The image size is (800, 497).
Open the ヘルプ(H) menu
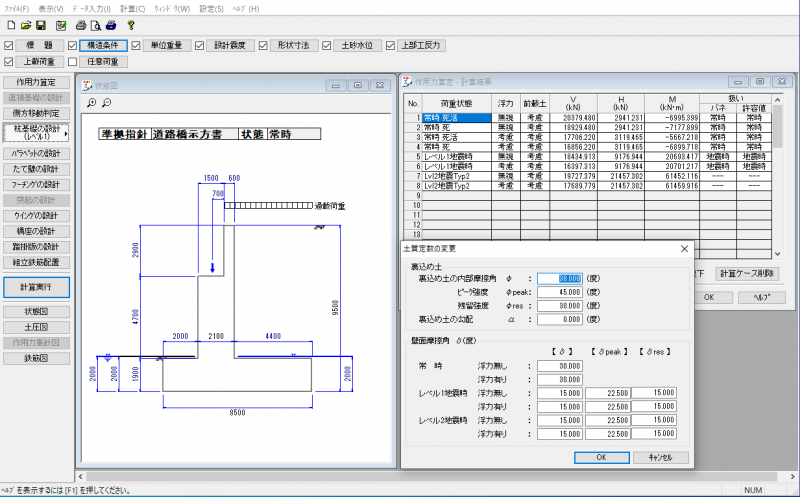(246, 9)
